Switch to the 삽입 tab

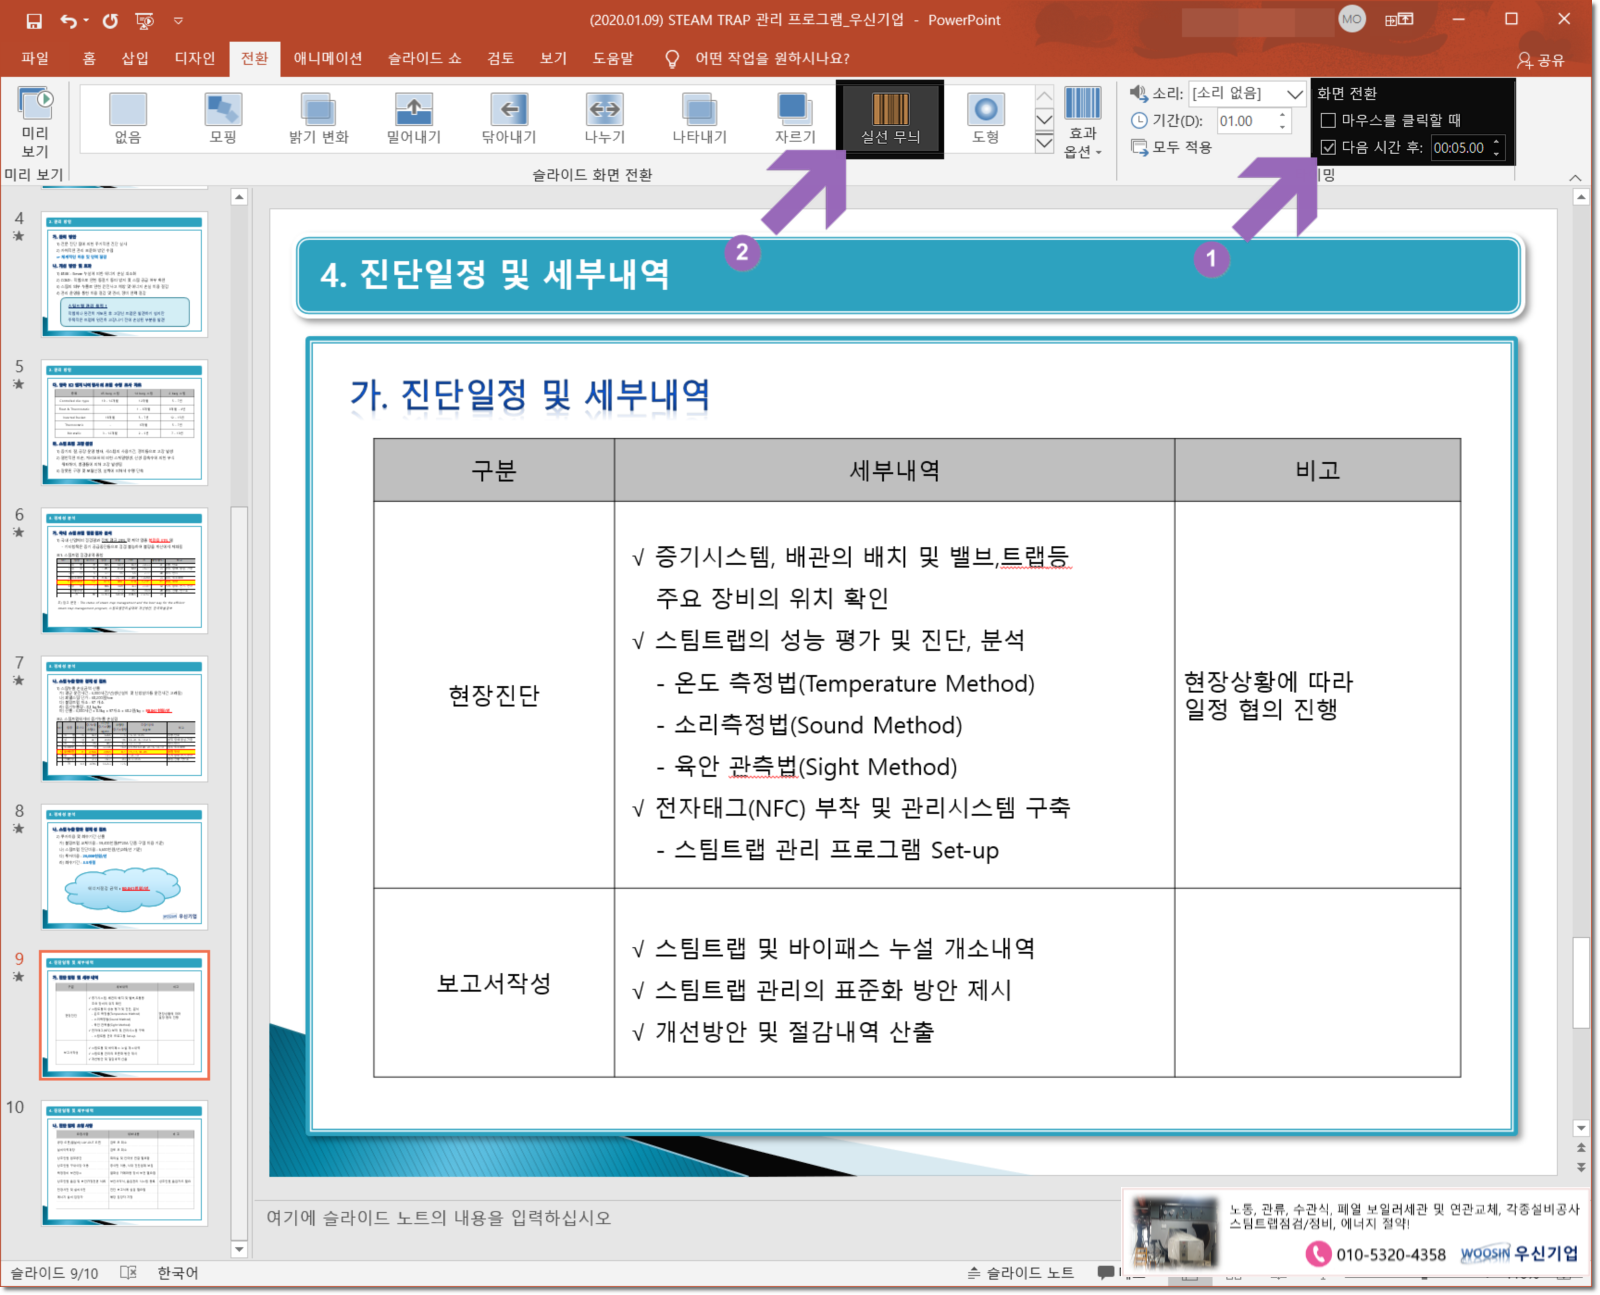coord(135,58)
